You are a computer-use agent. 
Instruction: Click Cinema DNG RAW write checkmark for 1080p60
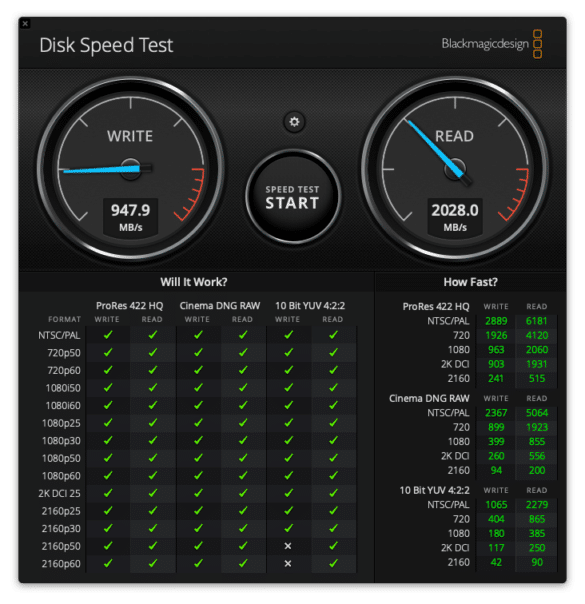[x=198, y=475]
